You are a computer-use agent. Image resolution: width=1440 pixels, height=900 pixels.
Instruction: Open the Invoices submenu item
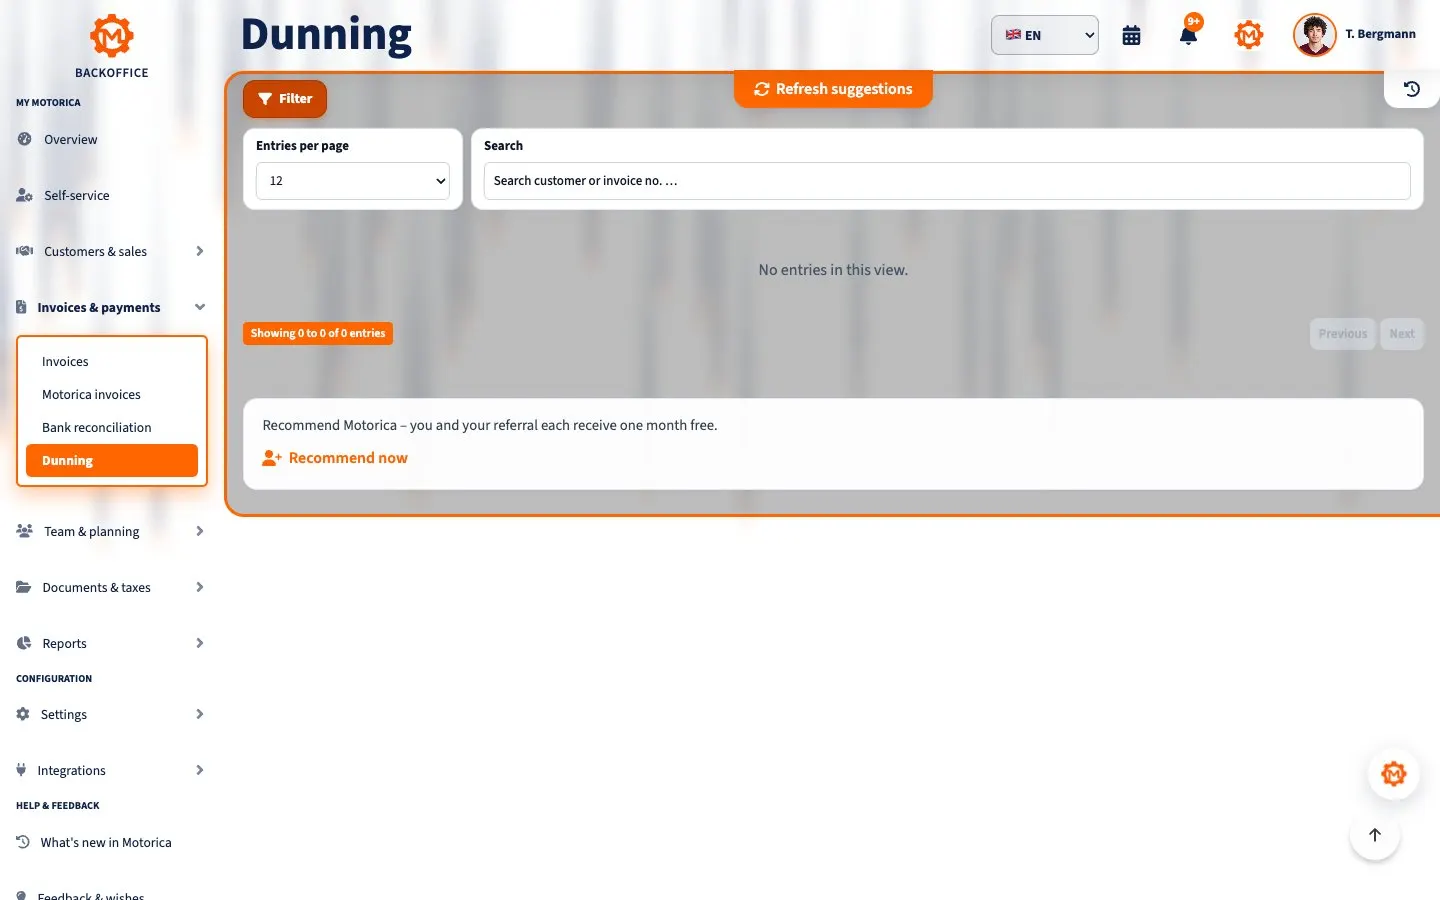(112, 362)
